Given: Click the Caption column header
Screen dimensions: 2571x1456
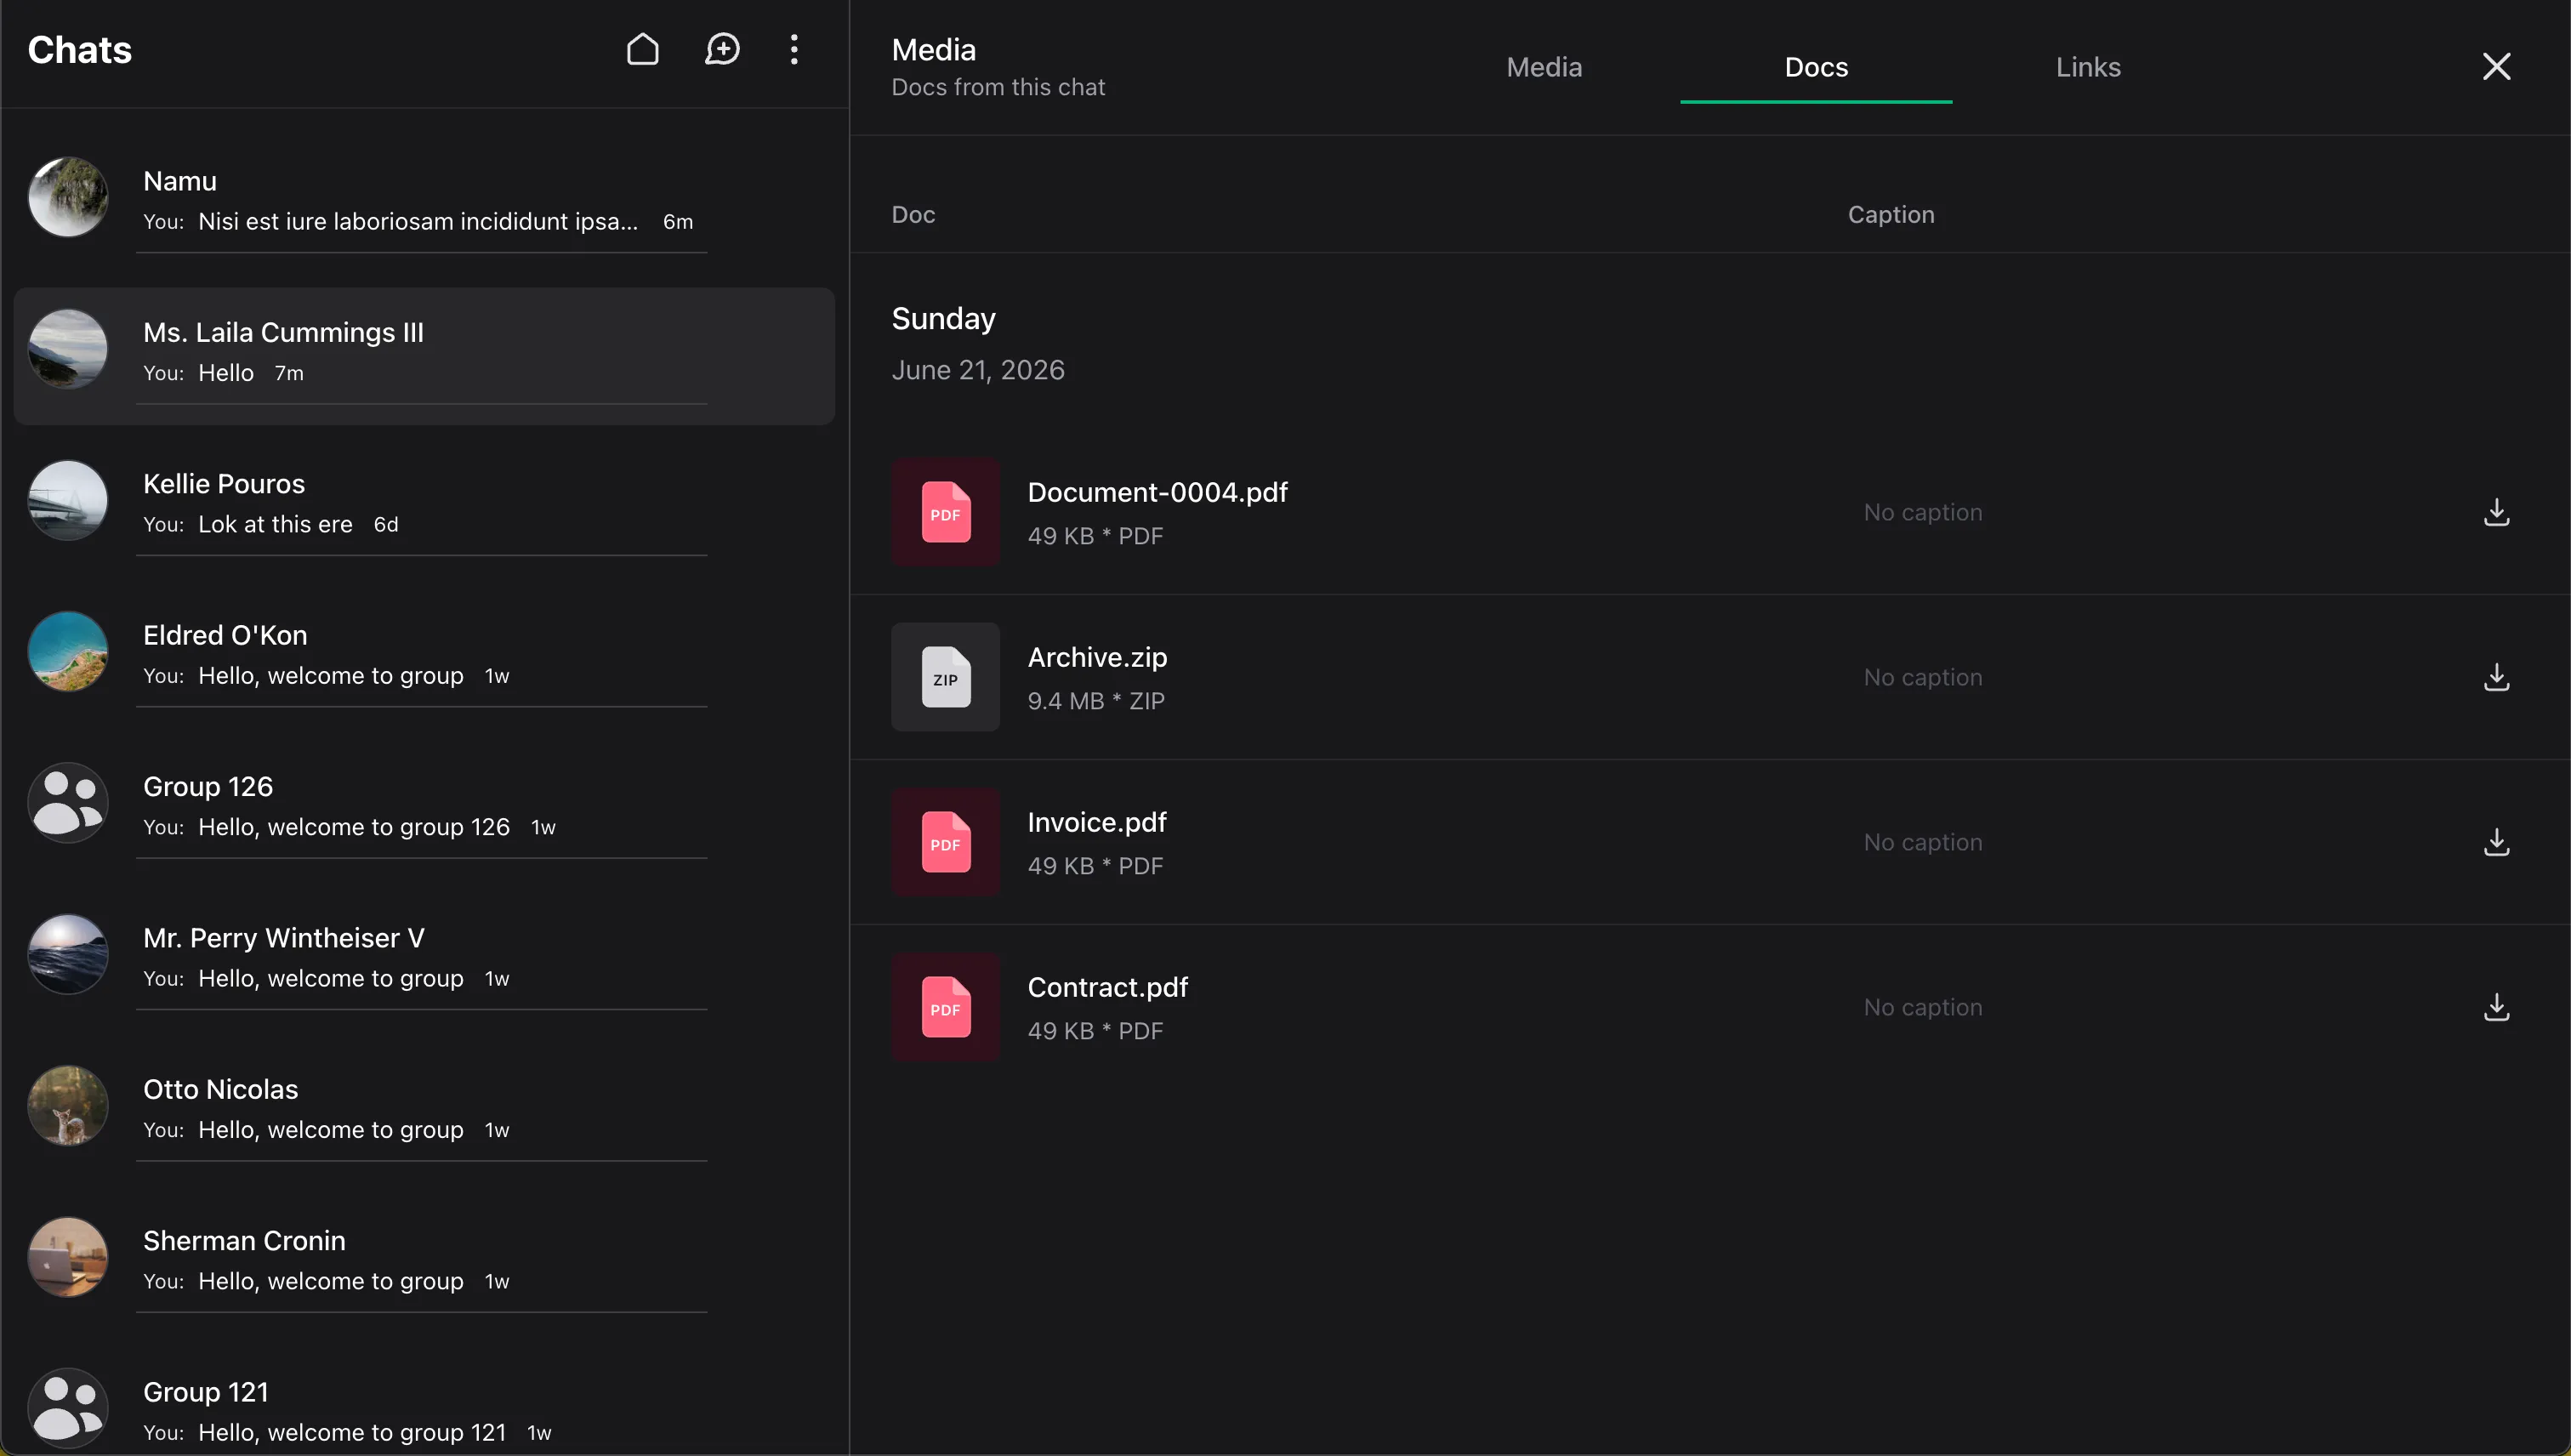Looking at the screenshot, I should pos(1890,215).
